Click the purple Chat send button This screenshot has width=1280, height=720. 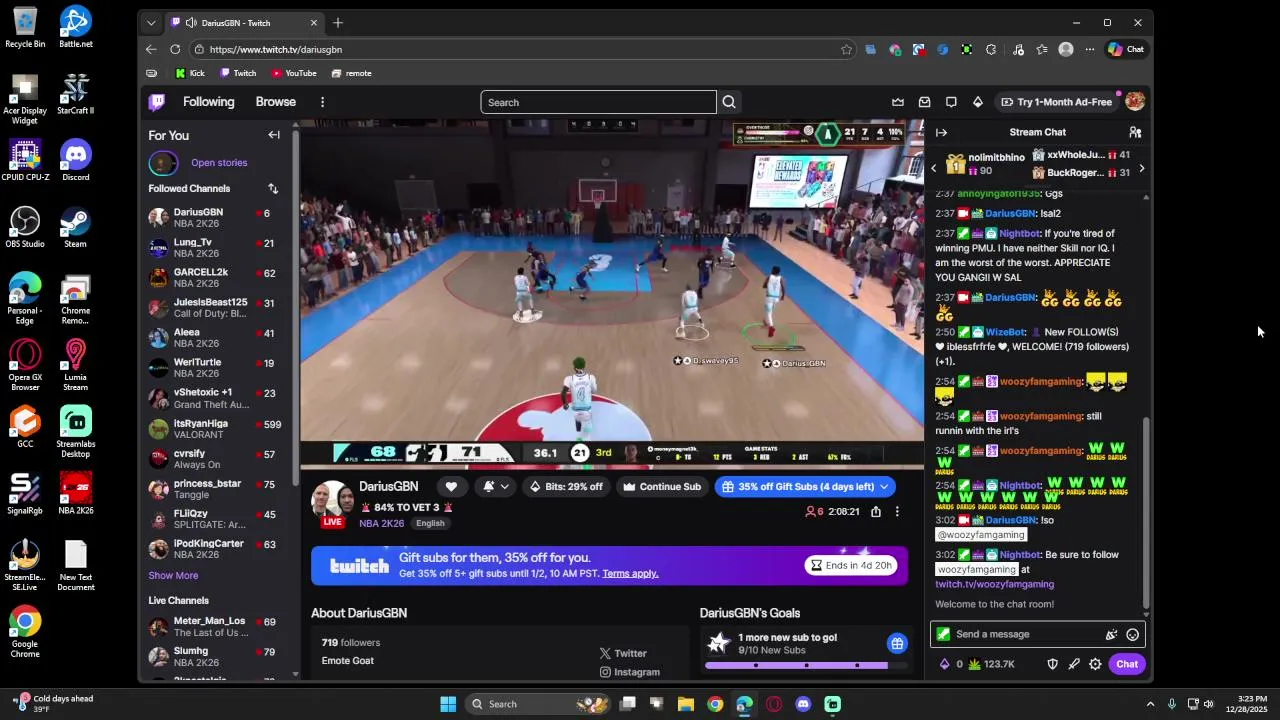pyautogui.click(x=1127, y=664)
